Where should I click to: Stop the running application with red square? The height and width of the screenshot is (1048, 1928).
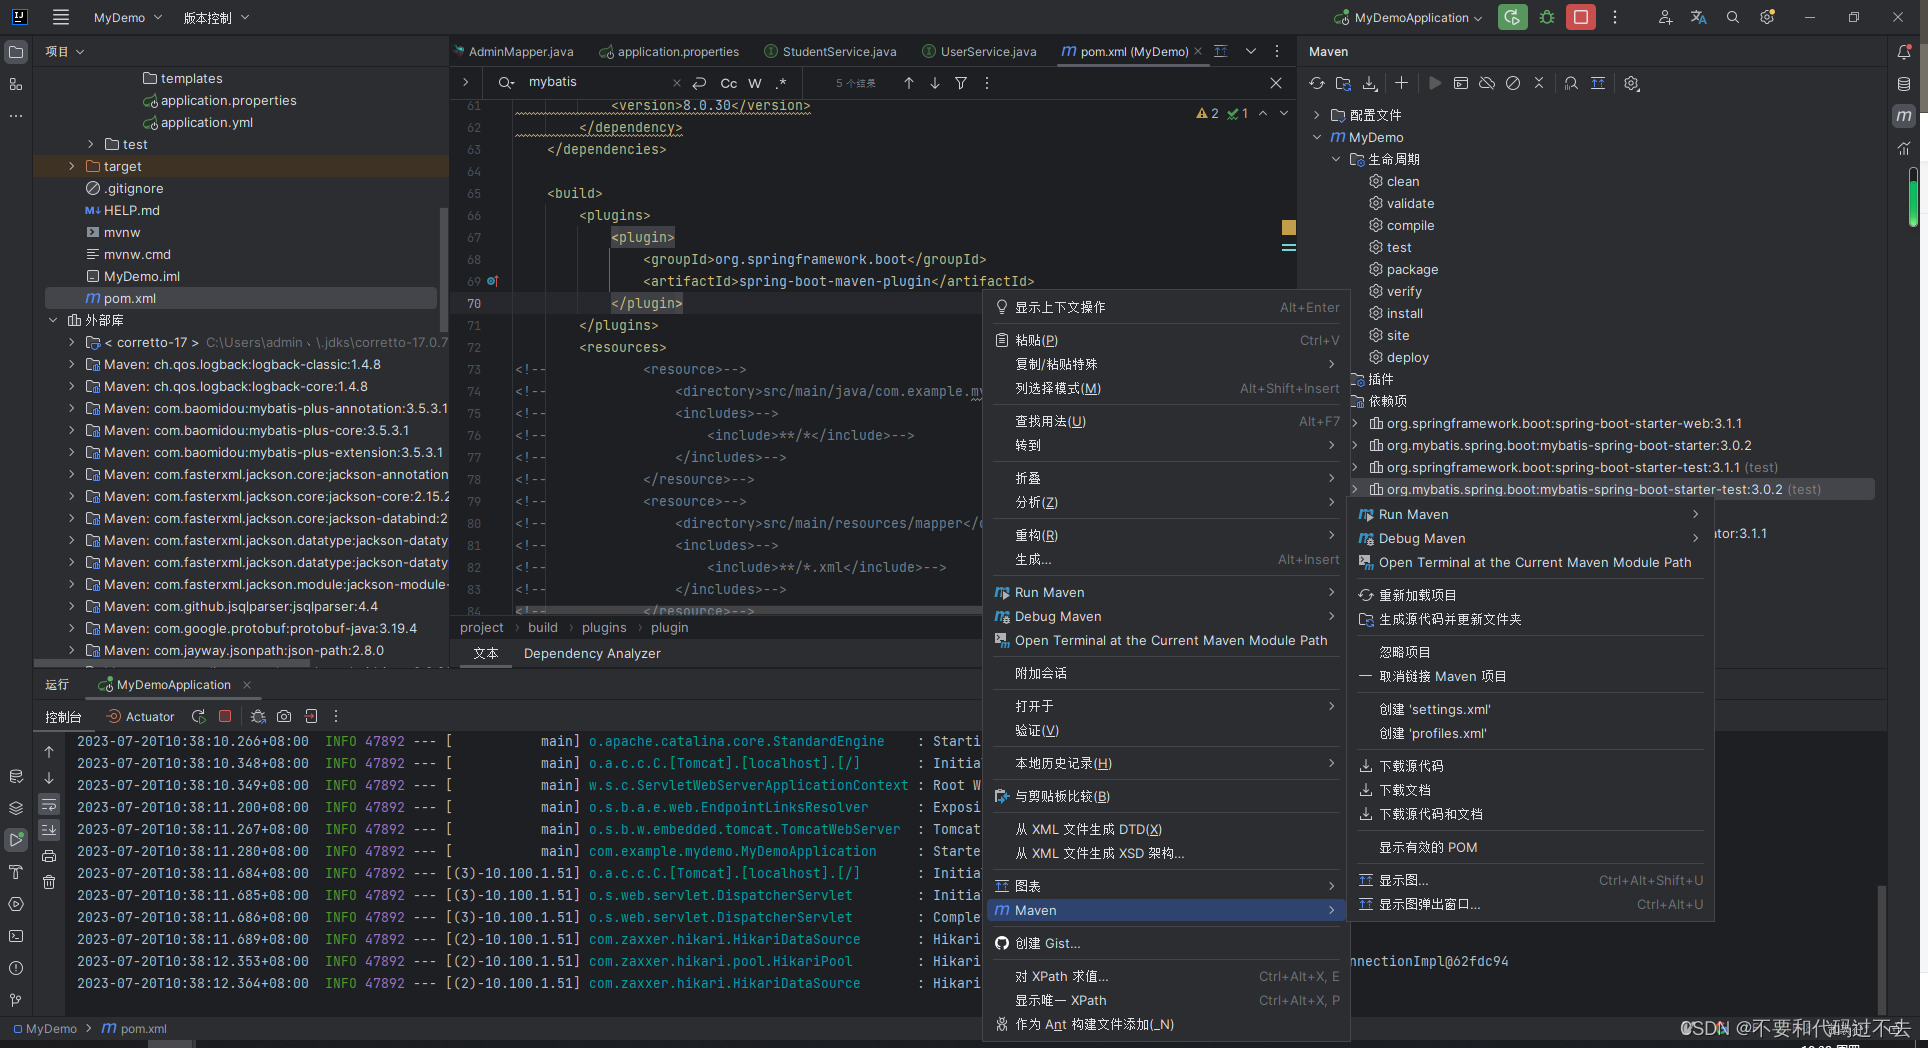pyautogui.click(x=225, y=716)
